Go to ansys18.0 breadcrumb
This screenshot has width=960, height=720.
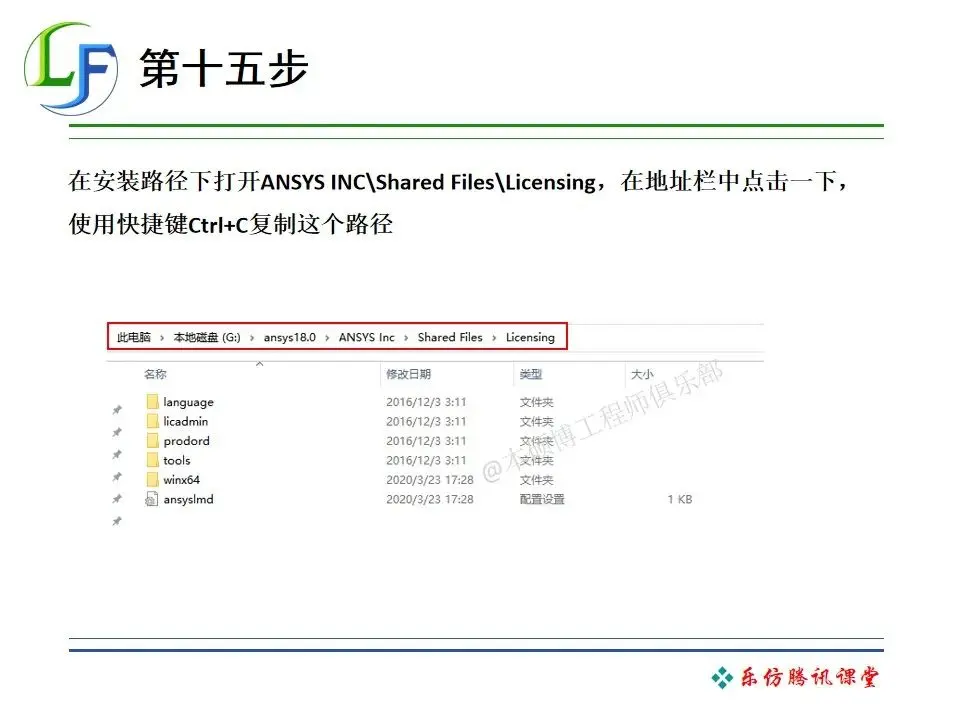(290, 337)
